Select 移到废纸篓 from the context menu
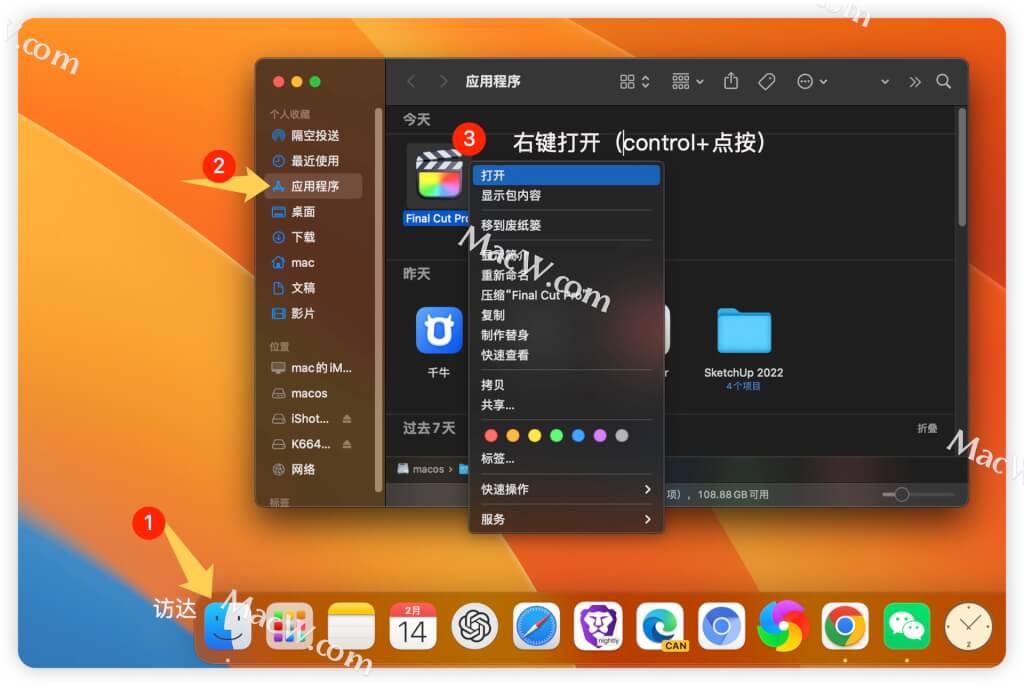Viewport: 1024px width, 686px height. pos(566,225)
